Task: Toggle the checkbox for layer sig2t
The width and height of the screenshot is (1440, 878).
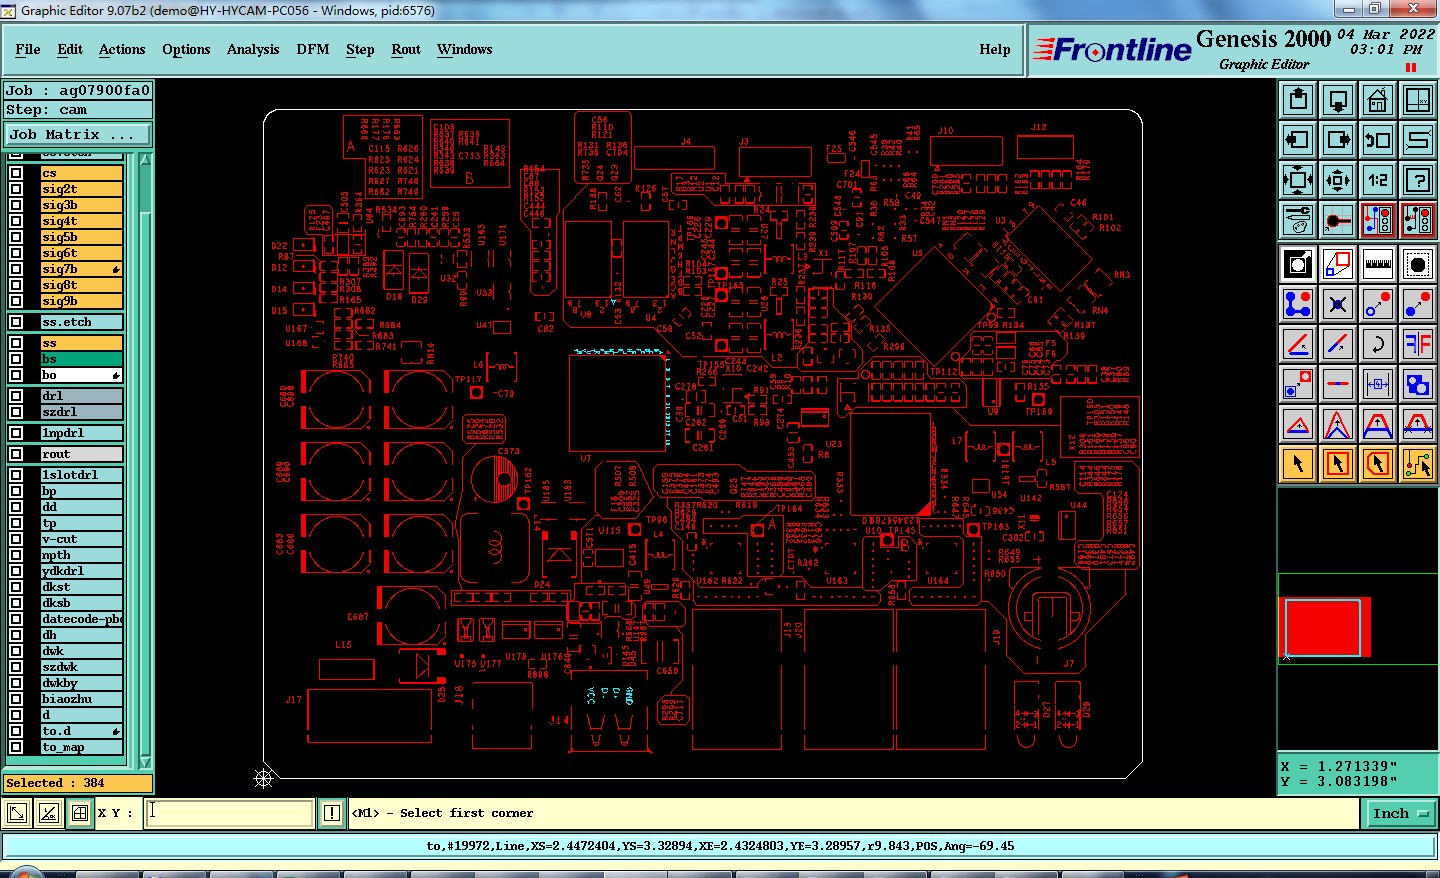Action: coord(16,189)
